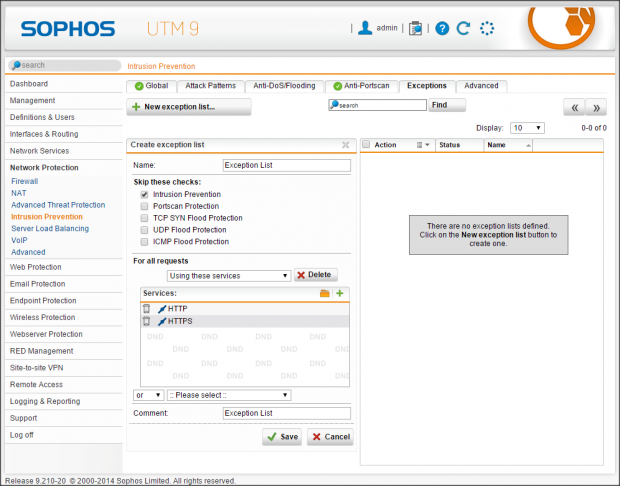Viewport: 620px width, 486px height.
Task: Focus the sidebar search box
Action: pyautogui.click(x=64, y=65)
